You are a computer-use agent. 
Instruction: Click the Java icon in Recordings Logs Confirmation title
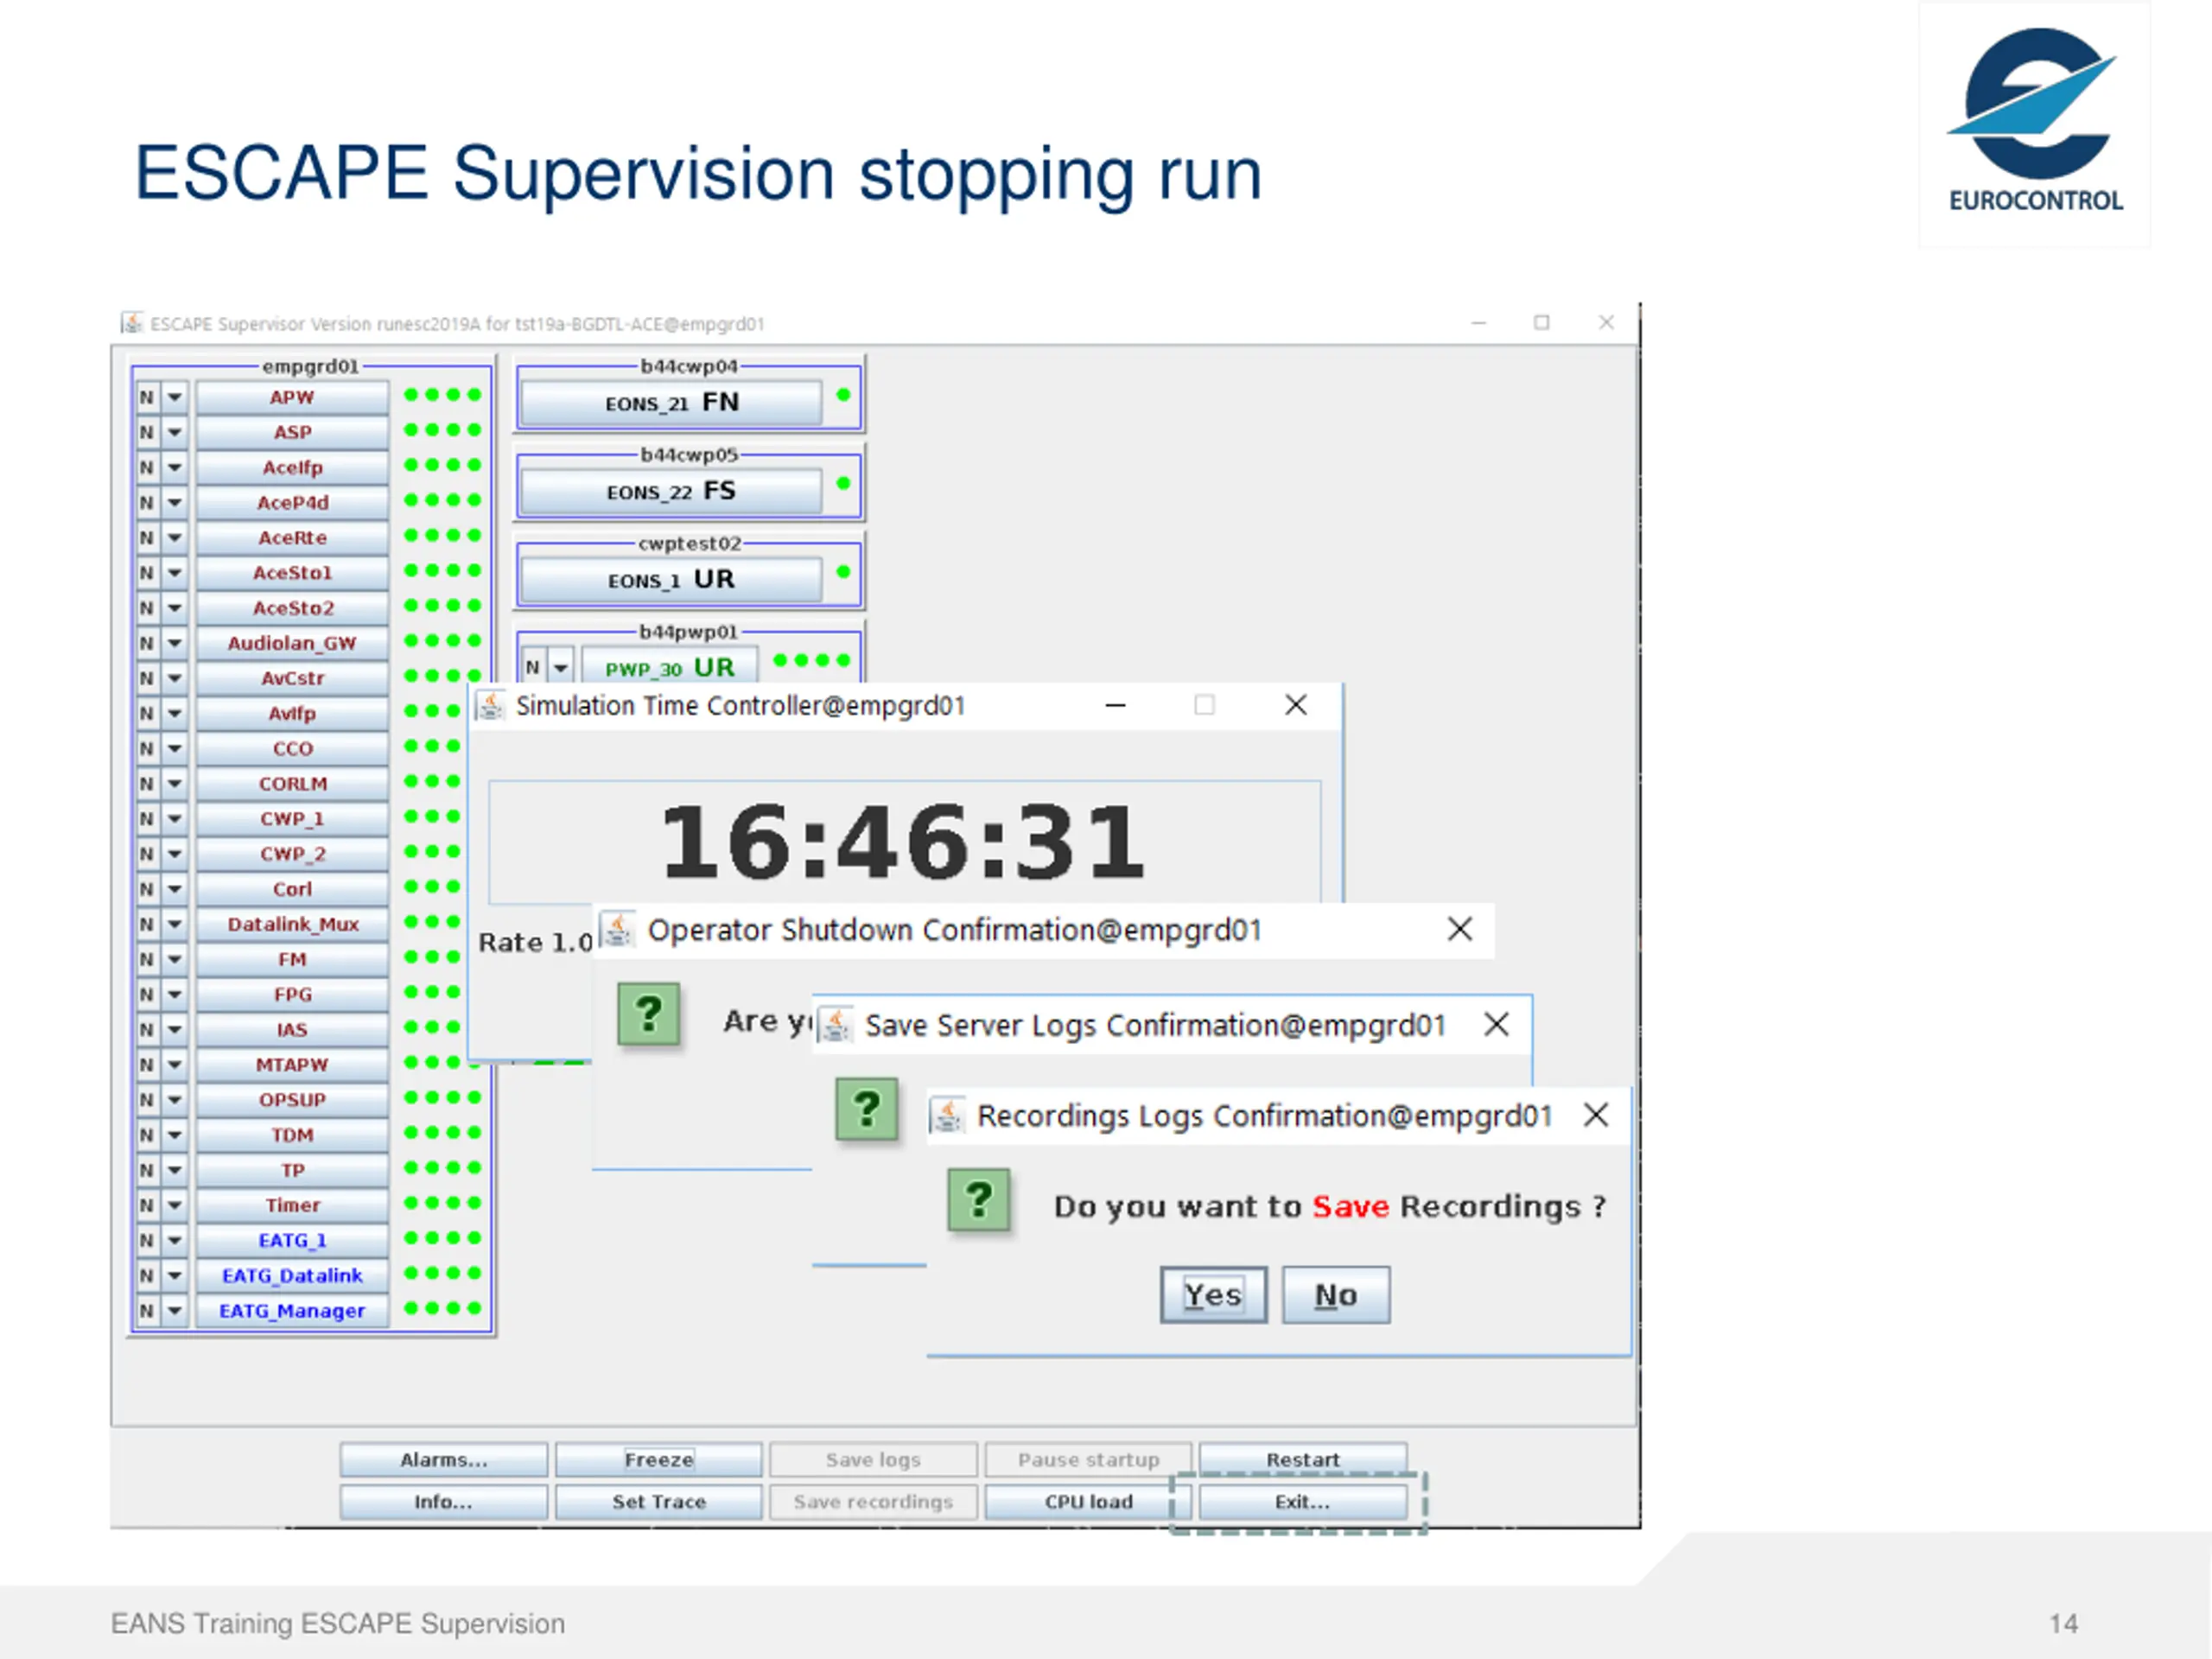(948, 1115)
